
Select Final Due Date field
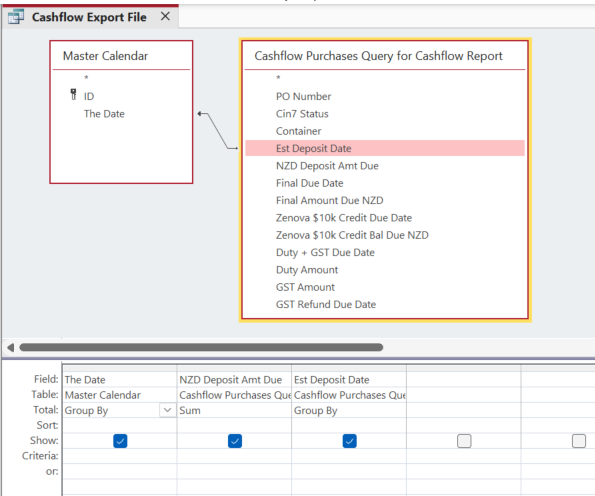[309, 183]
